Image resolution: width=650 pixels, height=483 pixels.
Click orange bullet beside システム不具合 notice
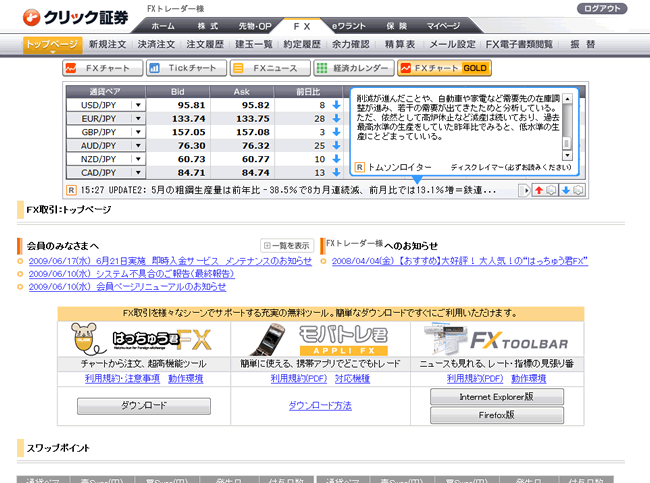(x=20, y=274)
